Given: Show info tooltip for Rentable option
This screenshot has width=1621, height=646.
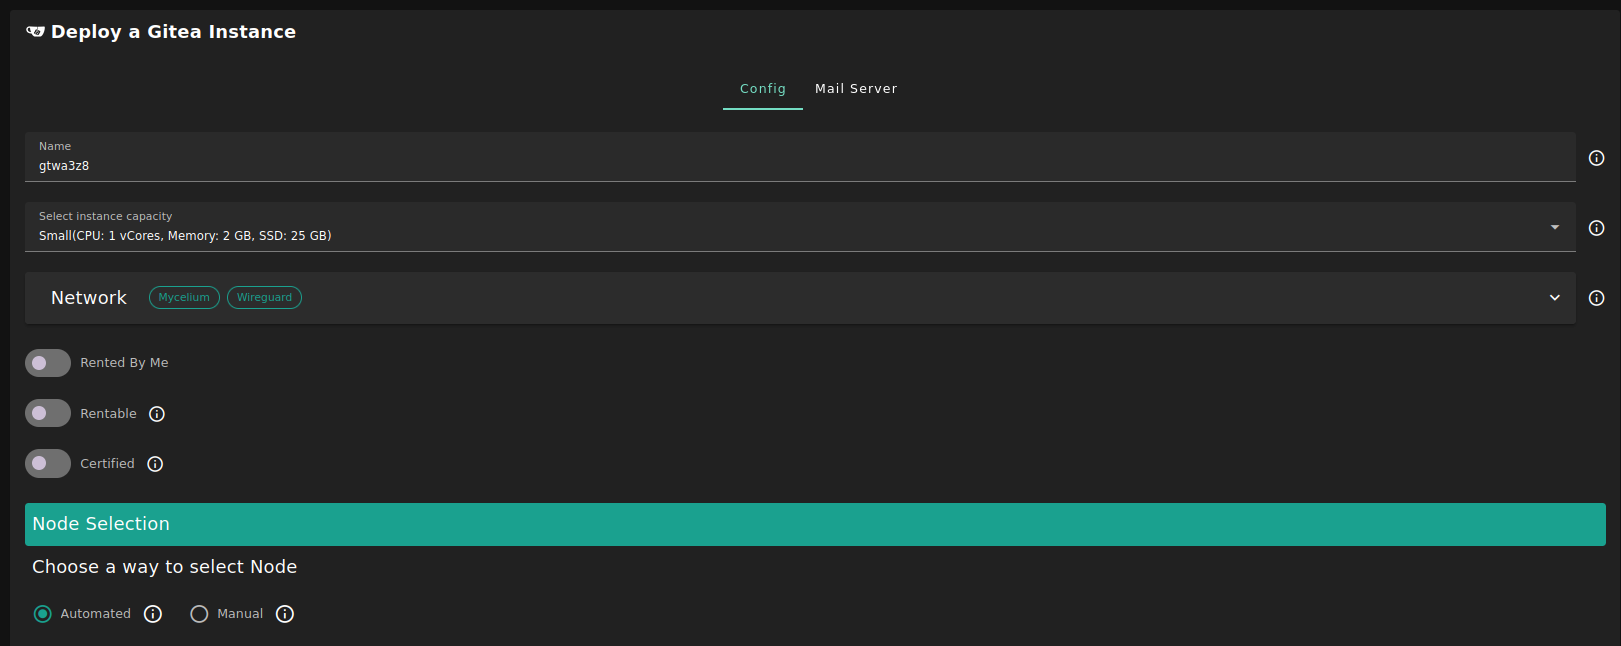Looking at the screenshot, I should [157, 414].
